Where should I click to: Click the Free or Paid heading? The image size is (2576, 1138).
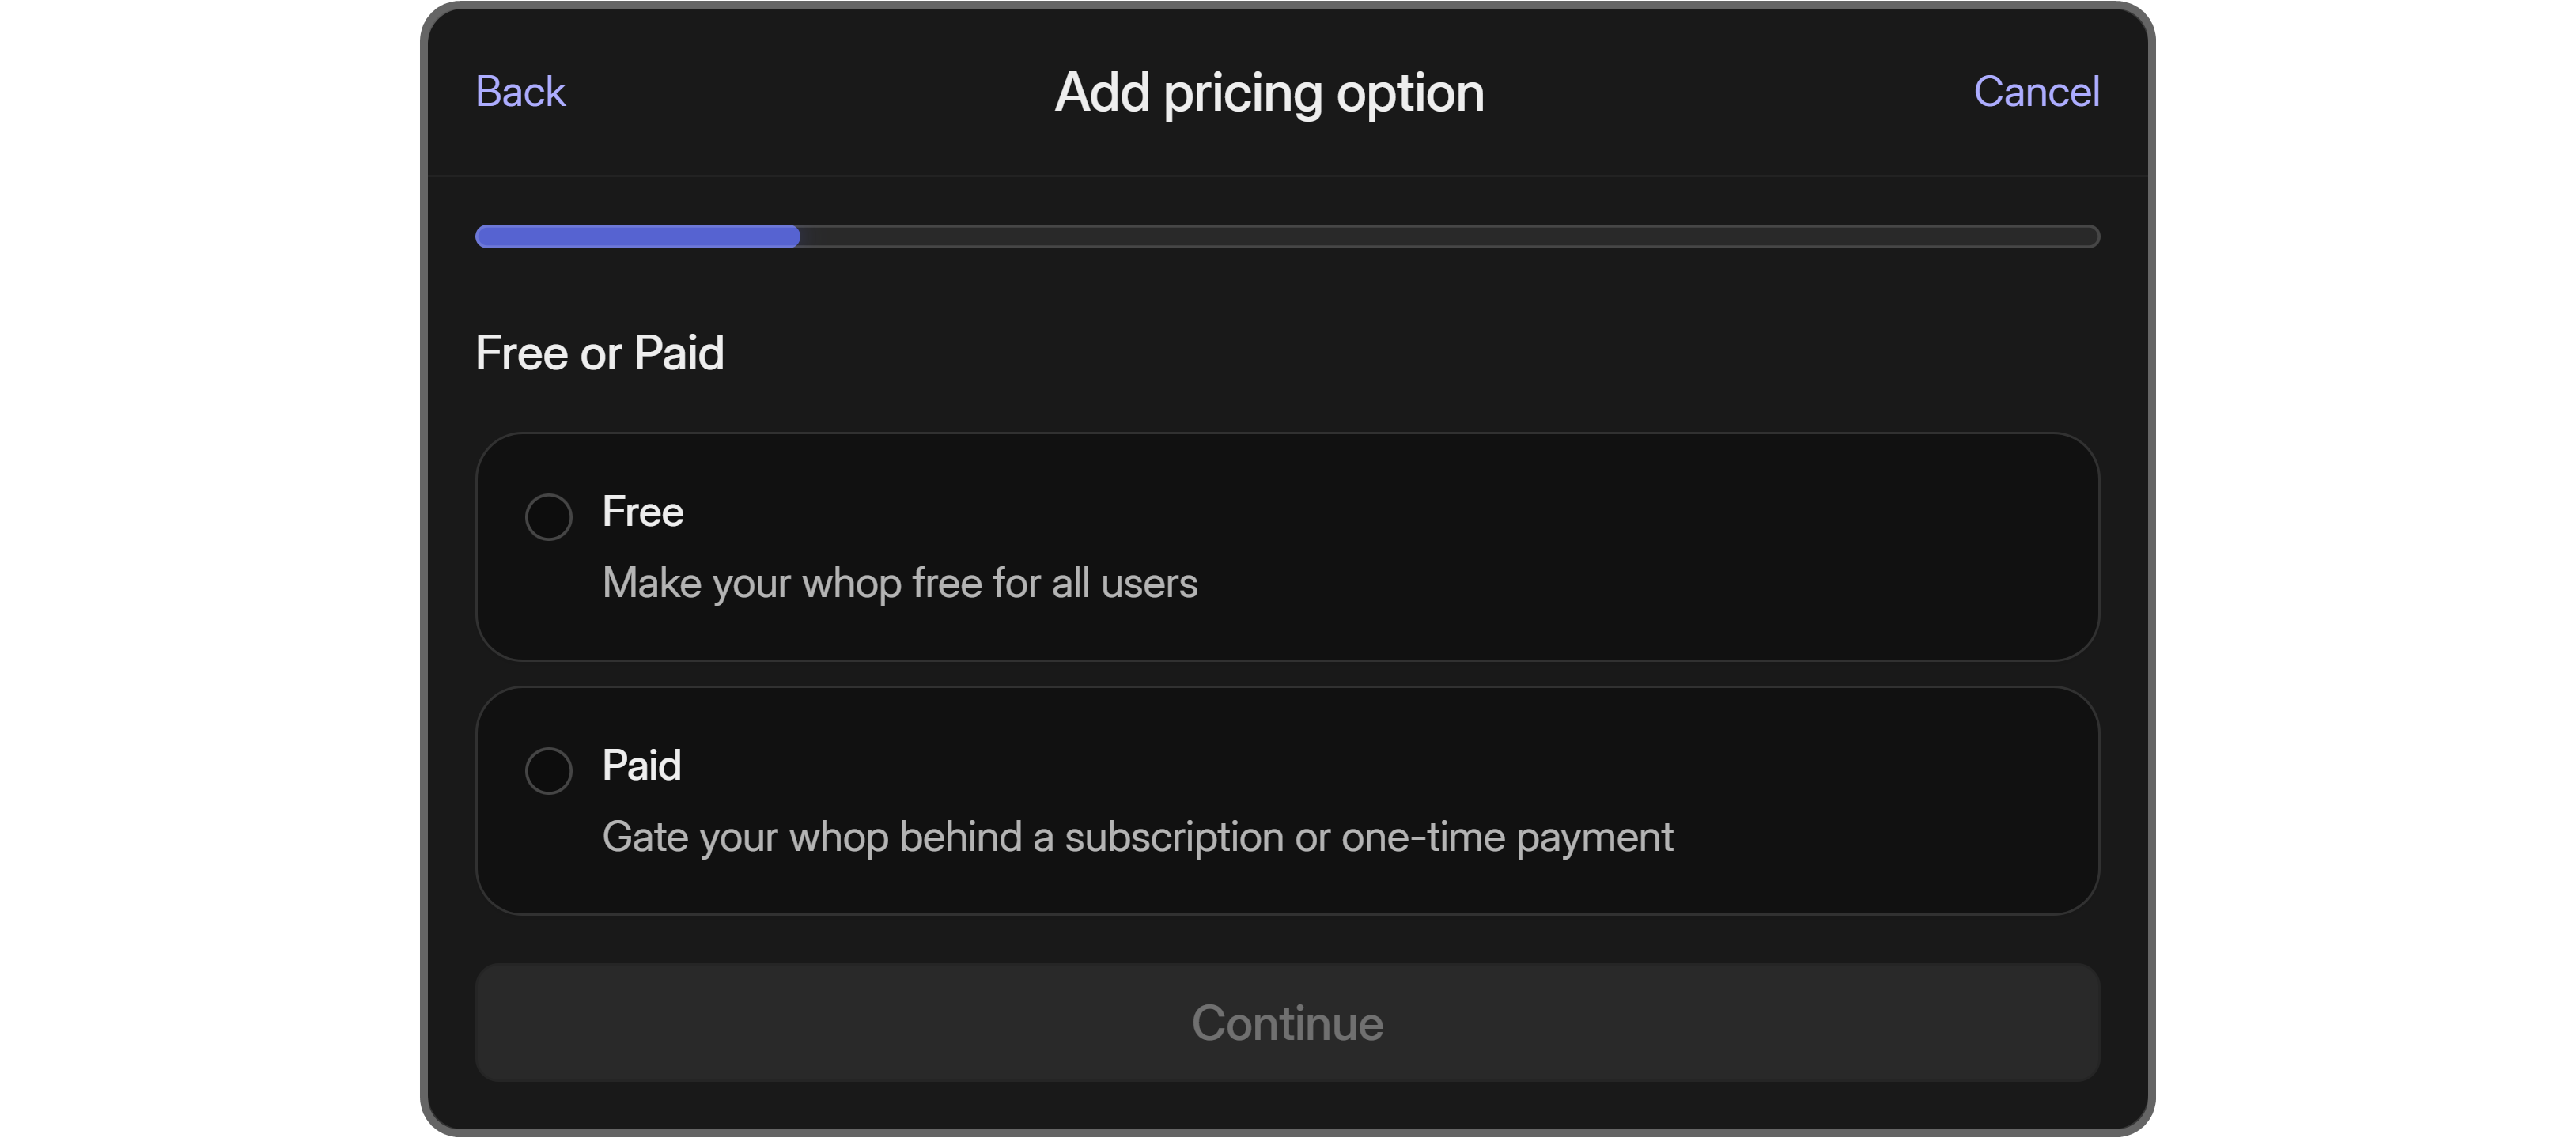[x=600, y=352]
